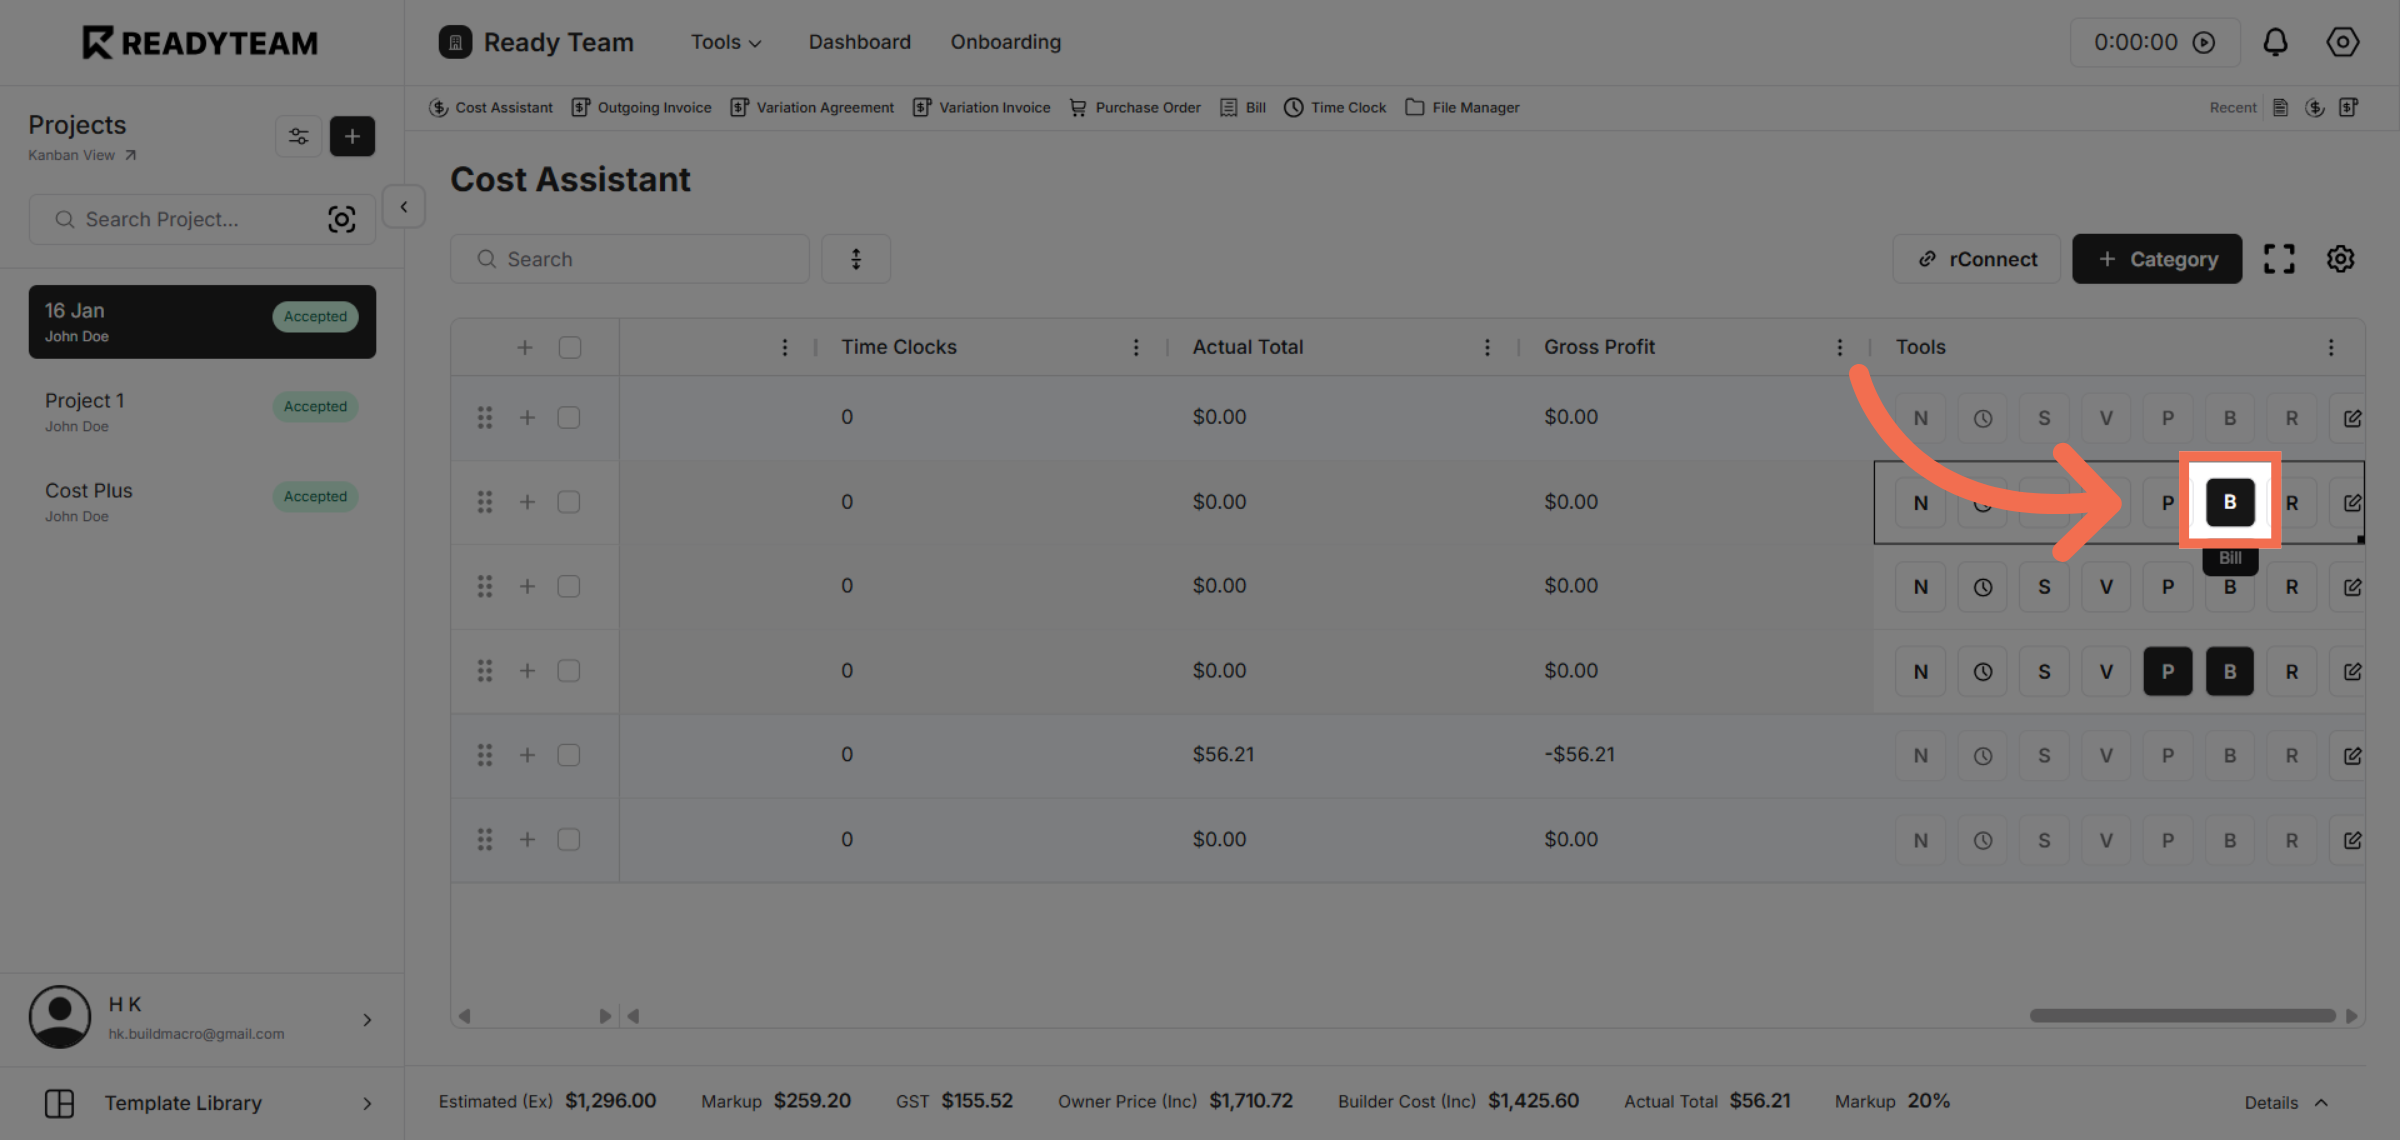
Task: Toggle fullscreen view of the cost table
Action: pos(2279,259)
